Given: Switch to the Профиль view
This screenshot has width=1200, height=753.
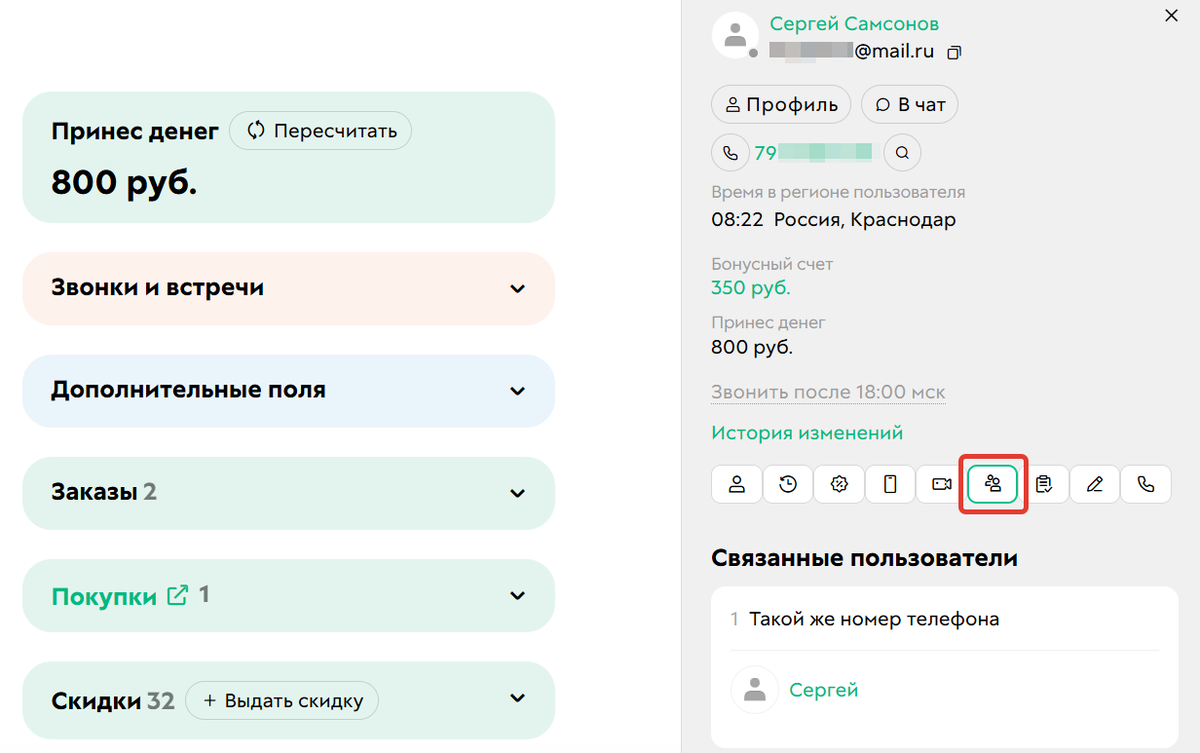Looking at the screenshot, I should coord(780,104).
